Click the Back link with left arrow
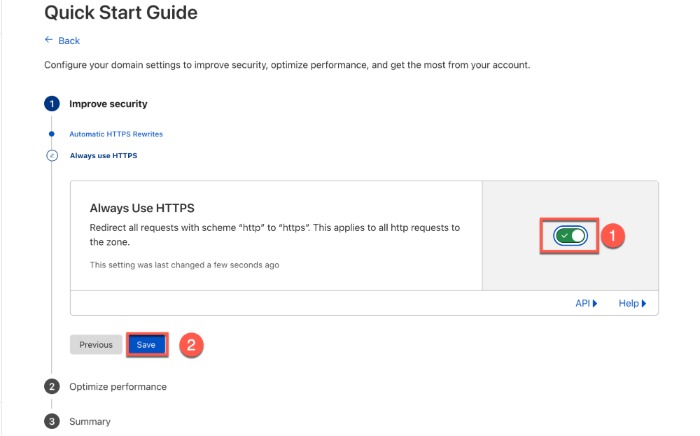The width and height of the screenshot is (700, 436). [x=62, y=41]
